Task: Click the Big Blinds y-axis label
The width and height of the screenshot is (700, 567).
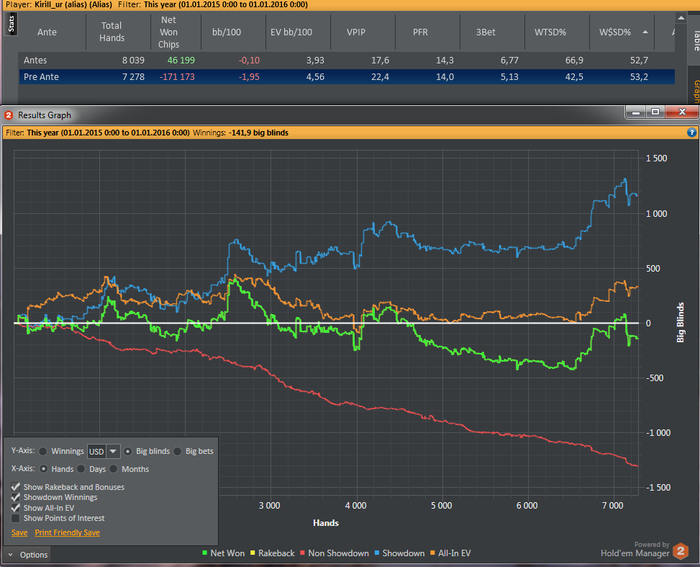Action: tap(680, 323)
